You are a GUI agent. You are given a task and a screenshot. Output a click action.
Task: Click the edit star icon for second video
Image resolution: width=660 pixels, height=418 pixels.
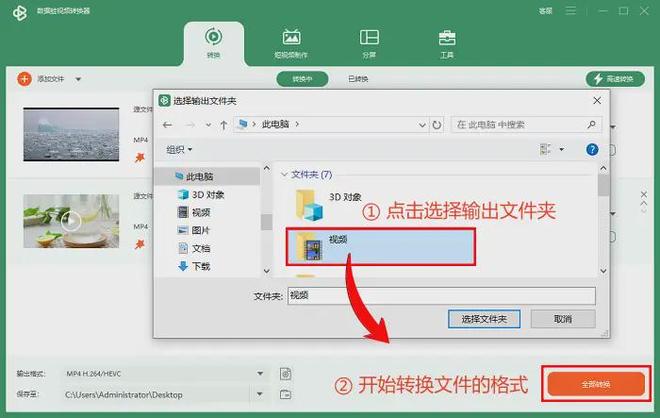(139, 244)
